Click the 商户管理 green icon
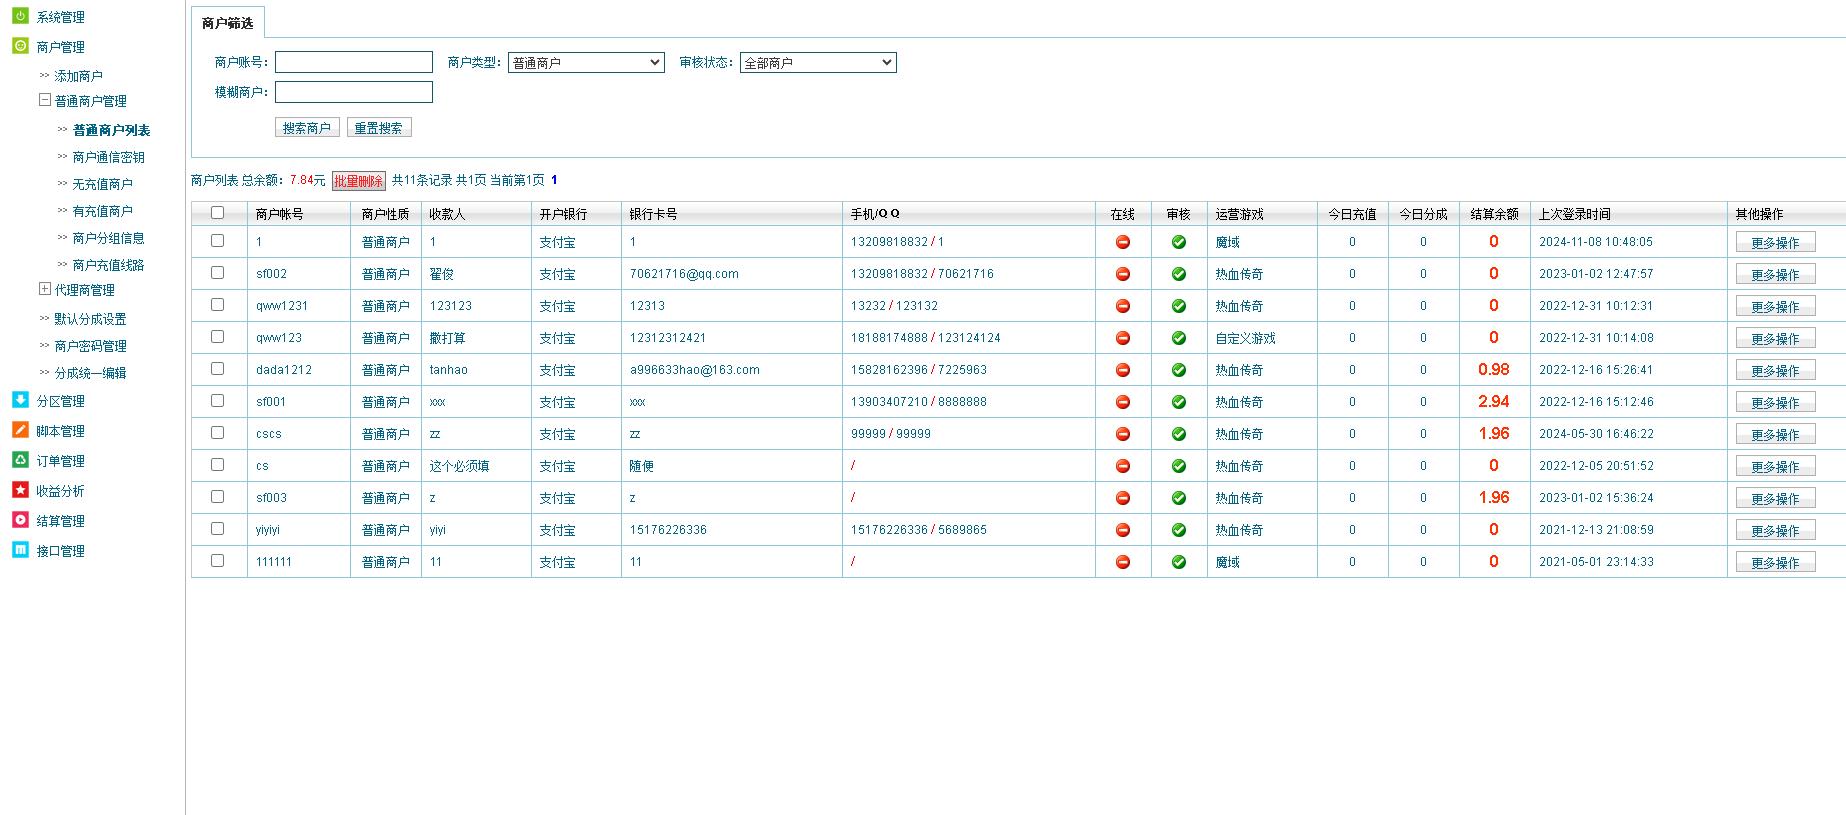The image size is (1846, 815). pos(20,46)
